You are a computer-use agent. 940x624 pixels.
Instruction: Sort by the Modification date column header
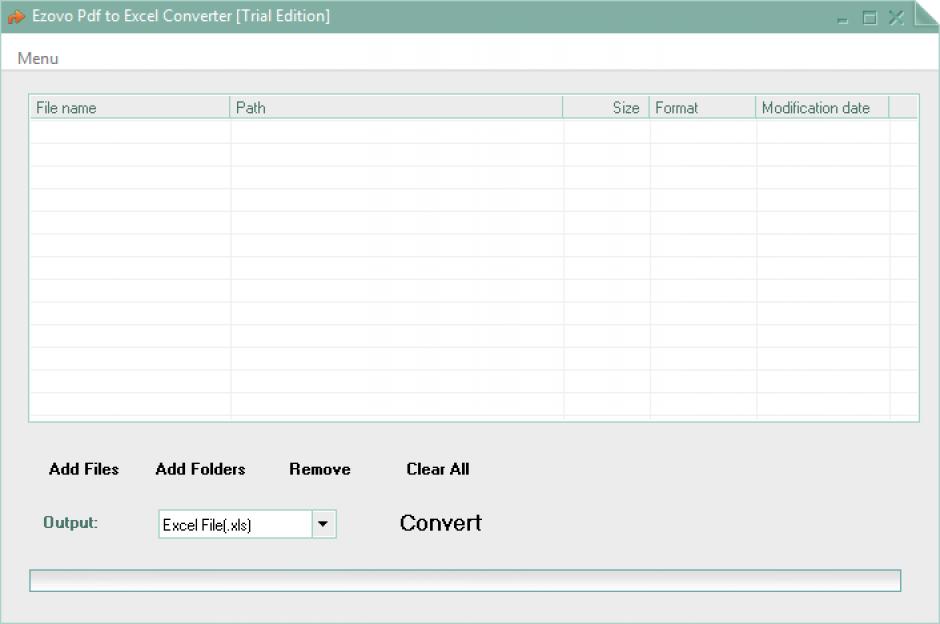tap(822, 108)
